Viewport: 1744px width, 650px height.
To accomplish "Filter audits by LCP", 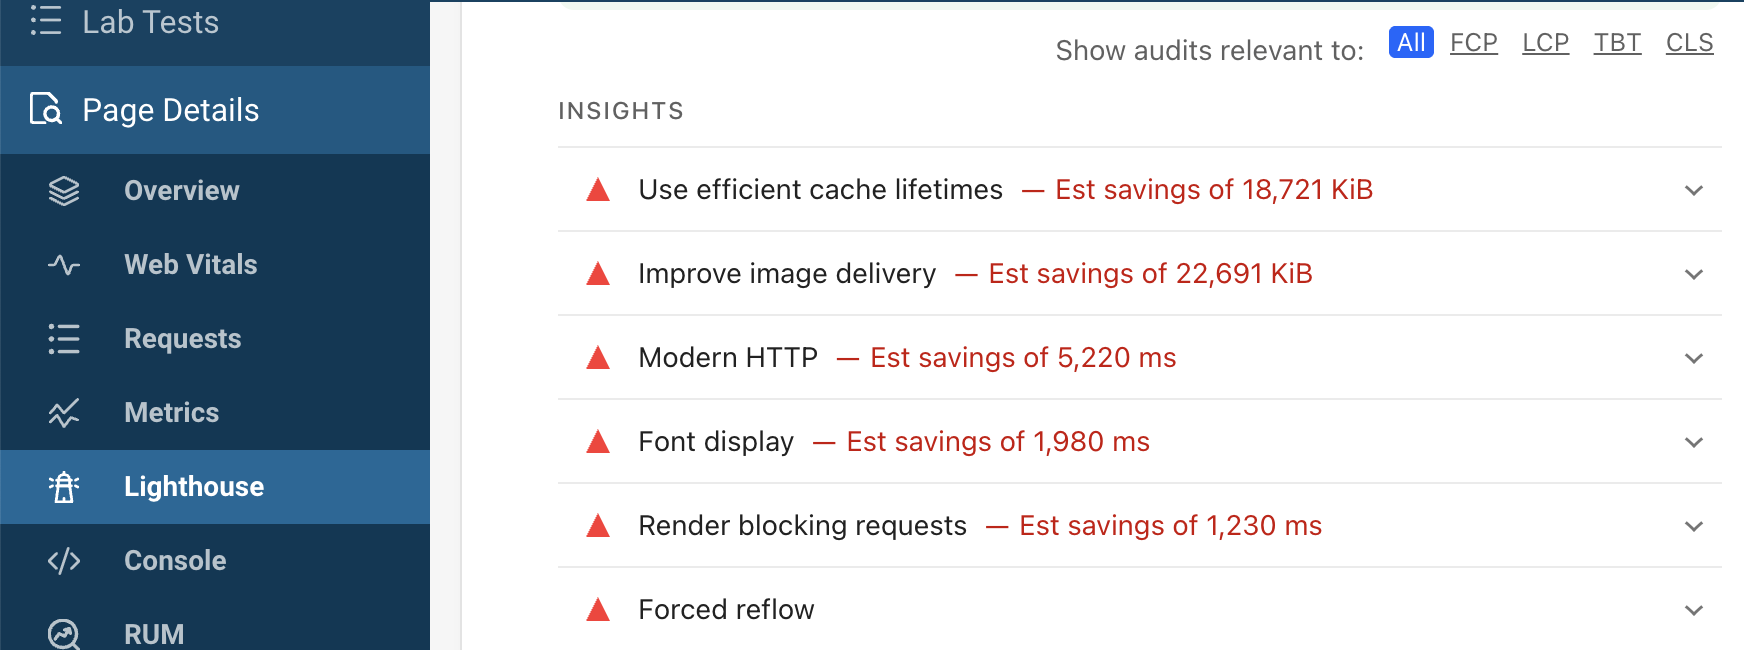I will [x=1545, y=43].
